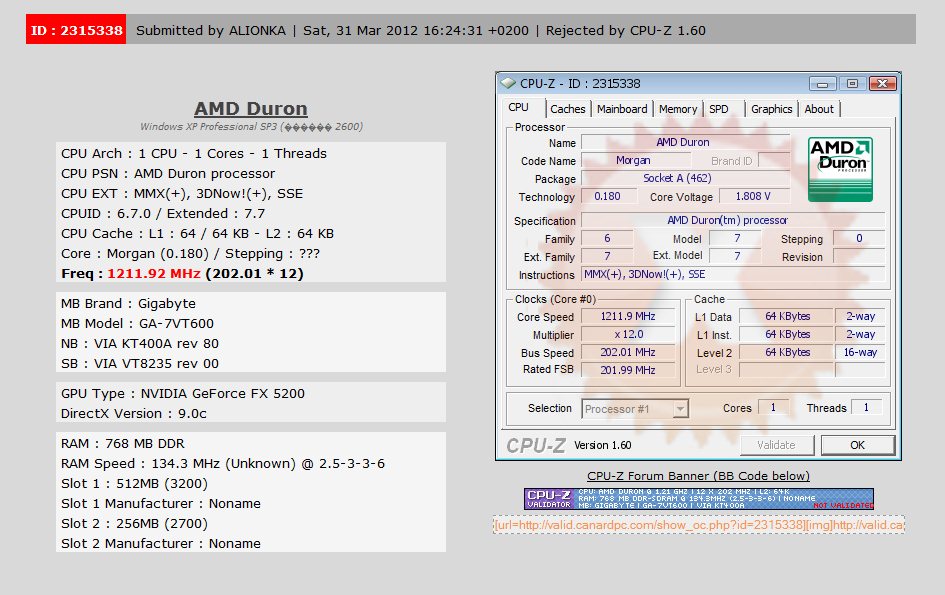Click the L1 Data 64 KBytes value
945x595 pixels.
786,316
